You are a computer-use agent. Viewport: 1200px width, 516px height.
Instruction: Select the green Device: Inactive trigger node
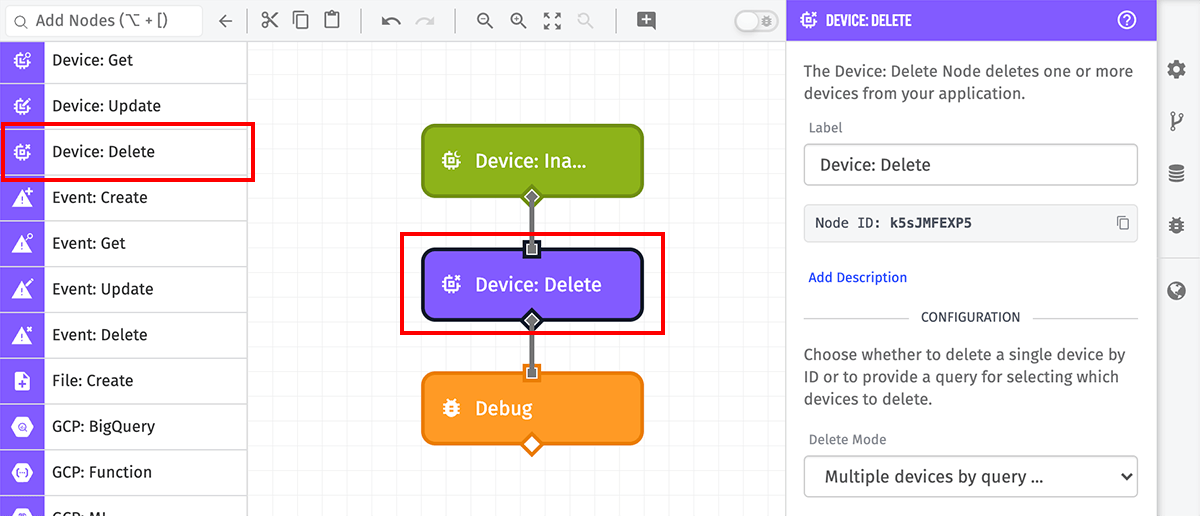(x=532, y=160)
